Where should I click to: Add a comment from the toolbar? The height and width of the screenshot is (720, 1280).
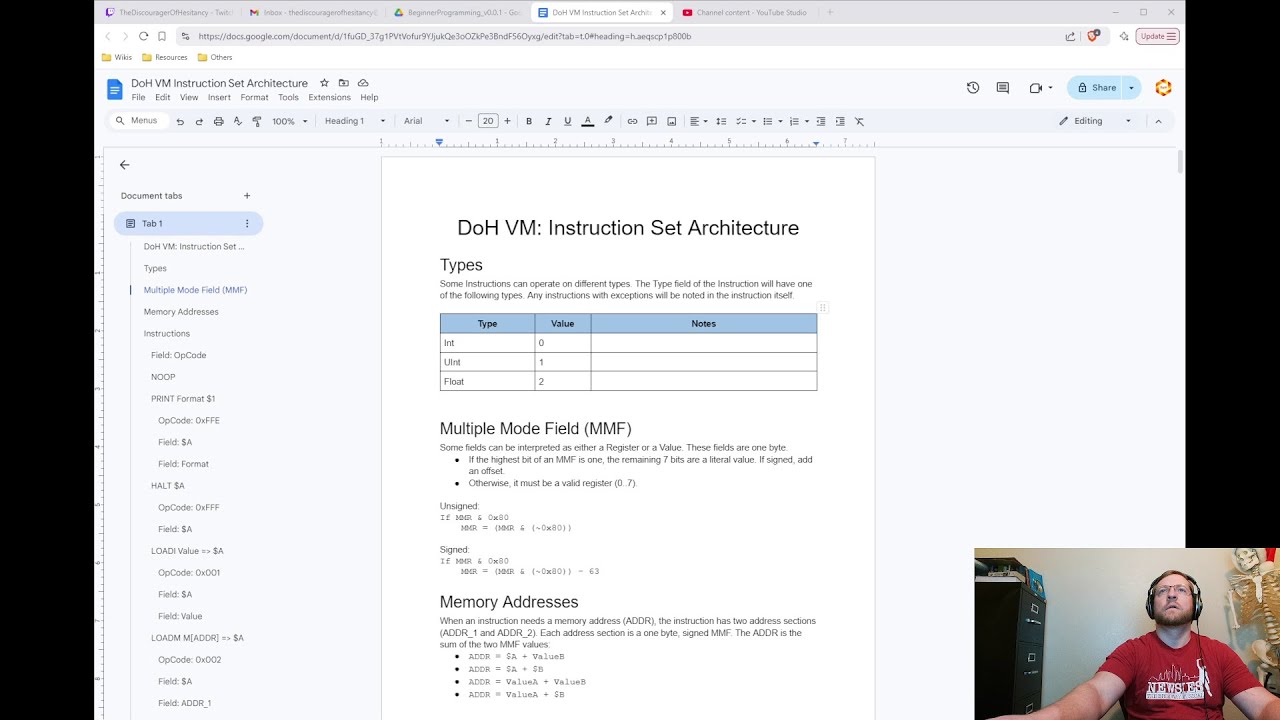652,121
